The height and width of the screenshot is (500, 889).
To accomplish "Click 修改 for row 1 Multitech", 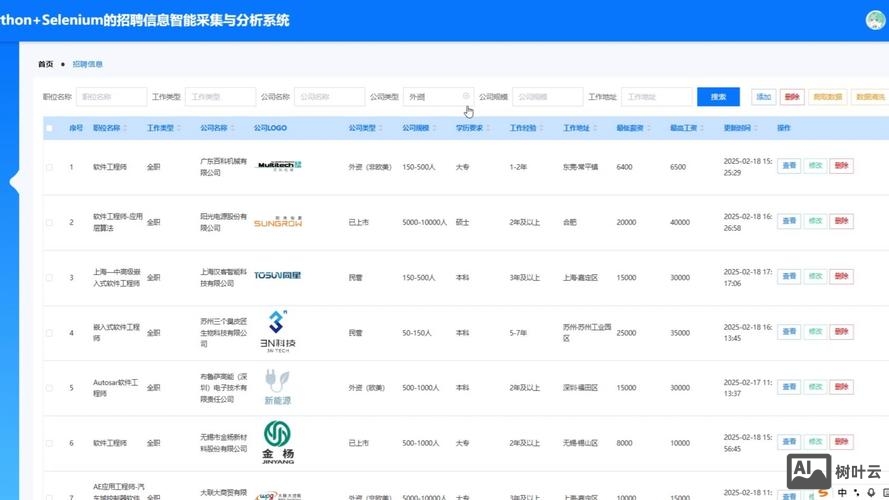I will (815, 166).
